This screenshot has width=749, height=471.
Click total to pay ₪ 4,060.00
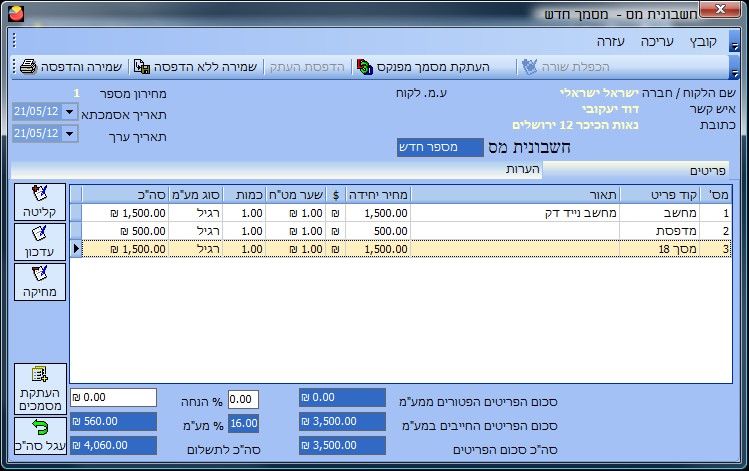(114, 445)
